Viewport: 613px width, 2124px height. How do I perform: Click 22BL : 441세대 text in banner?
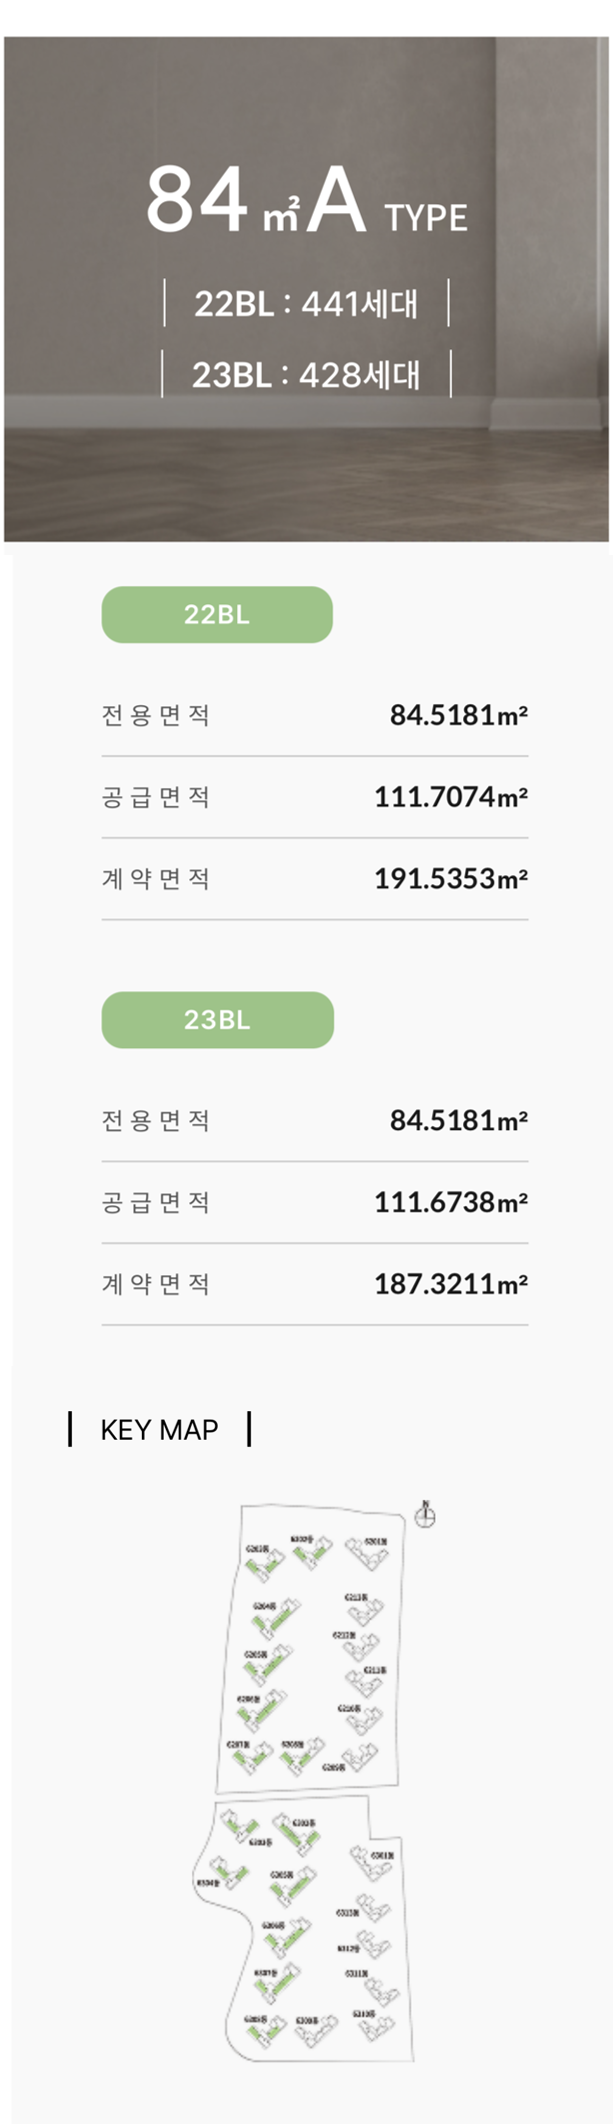(306, 303)
